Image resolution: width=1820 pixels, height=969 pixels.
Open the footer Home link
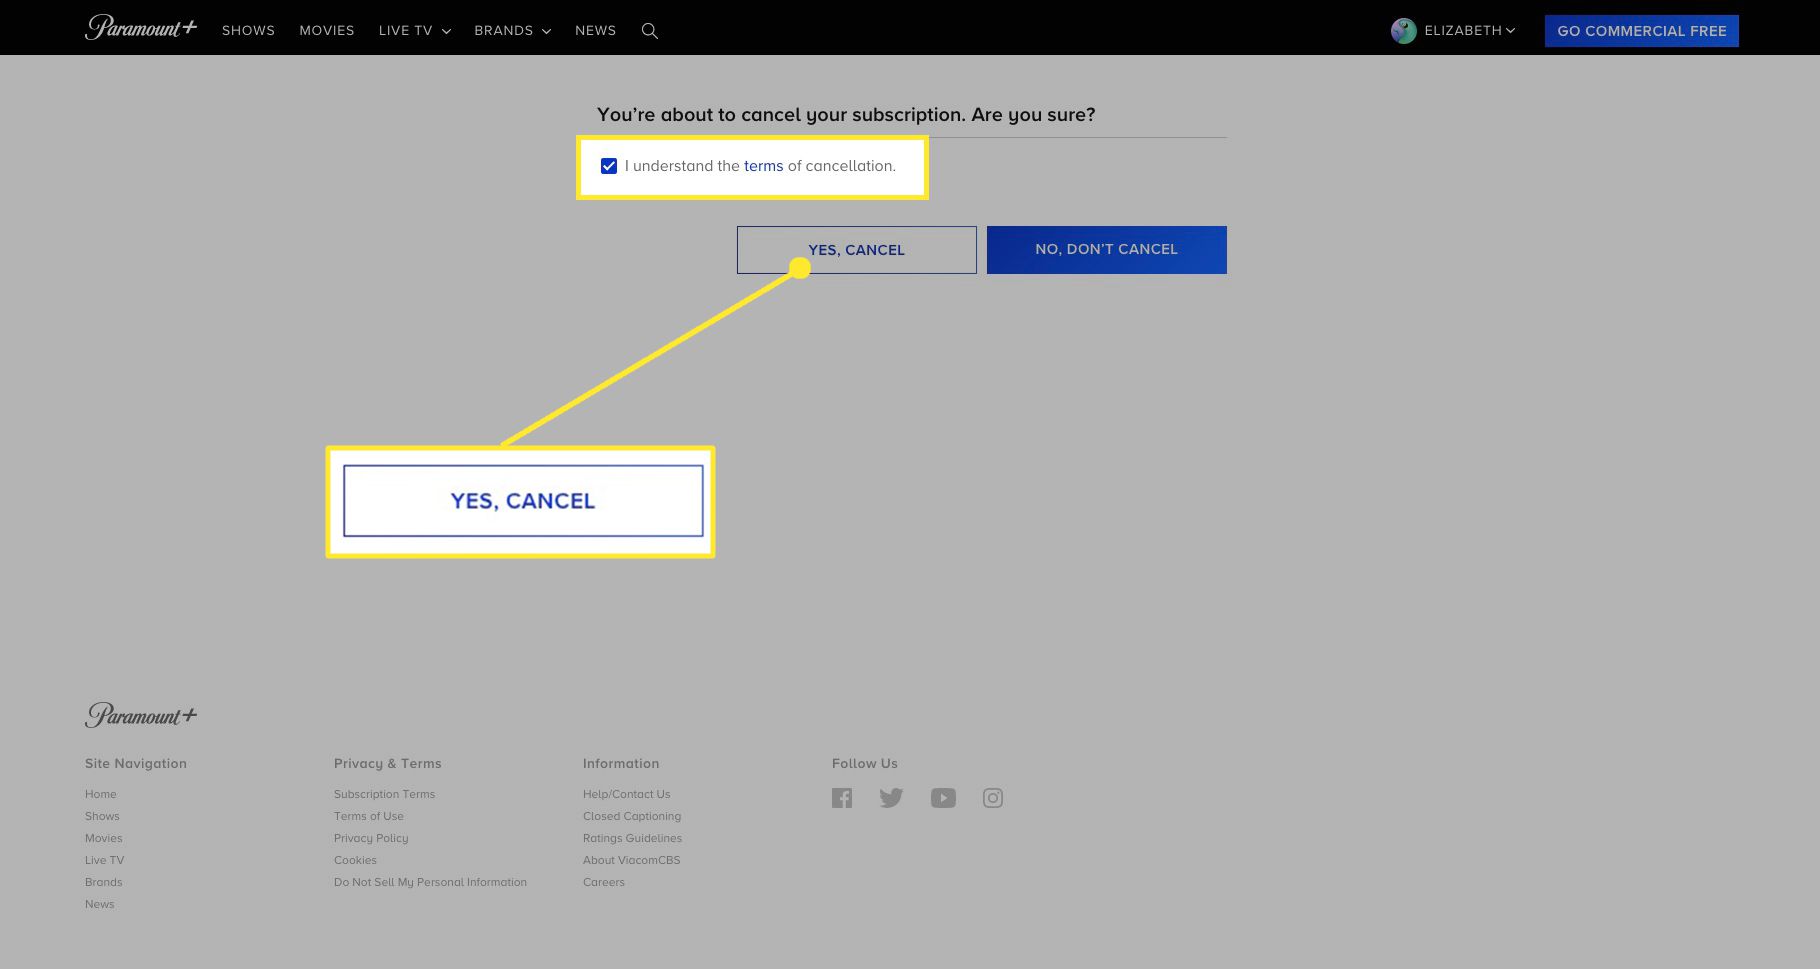101,794
